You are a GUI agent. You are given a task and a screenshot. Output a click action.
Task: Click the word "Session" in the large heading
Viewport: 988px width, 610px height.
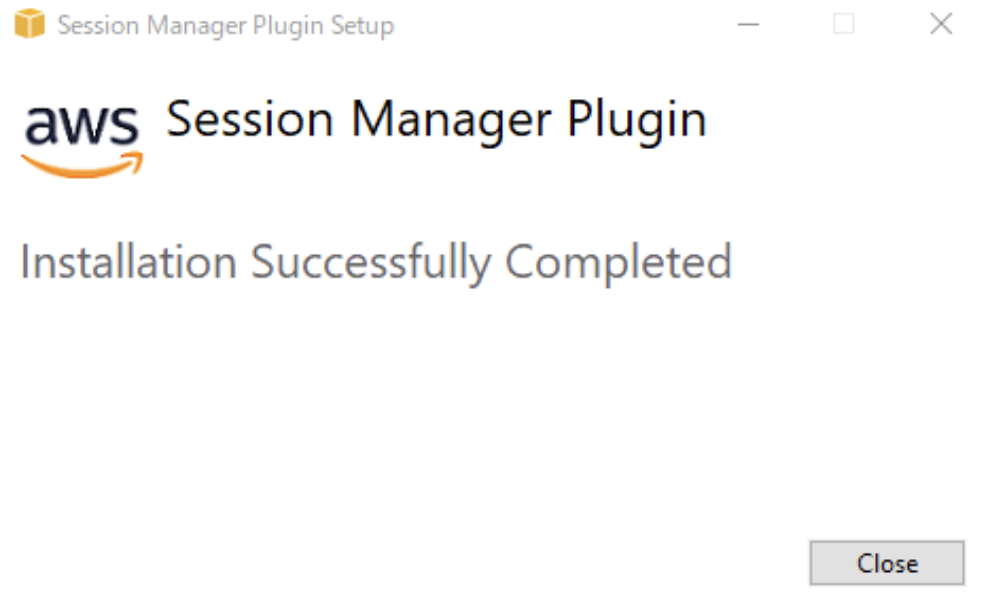point(249,119)
